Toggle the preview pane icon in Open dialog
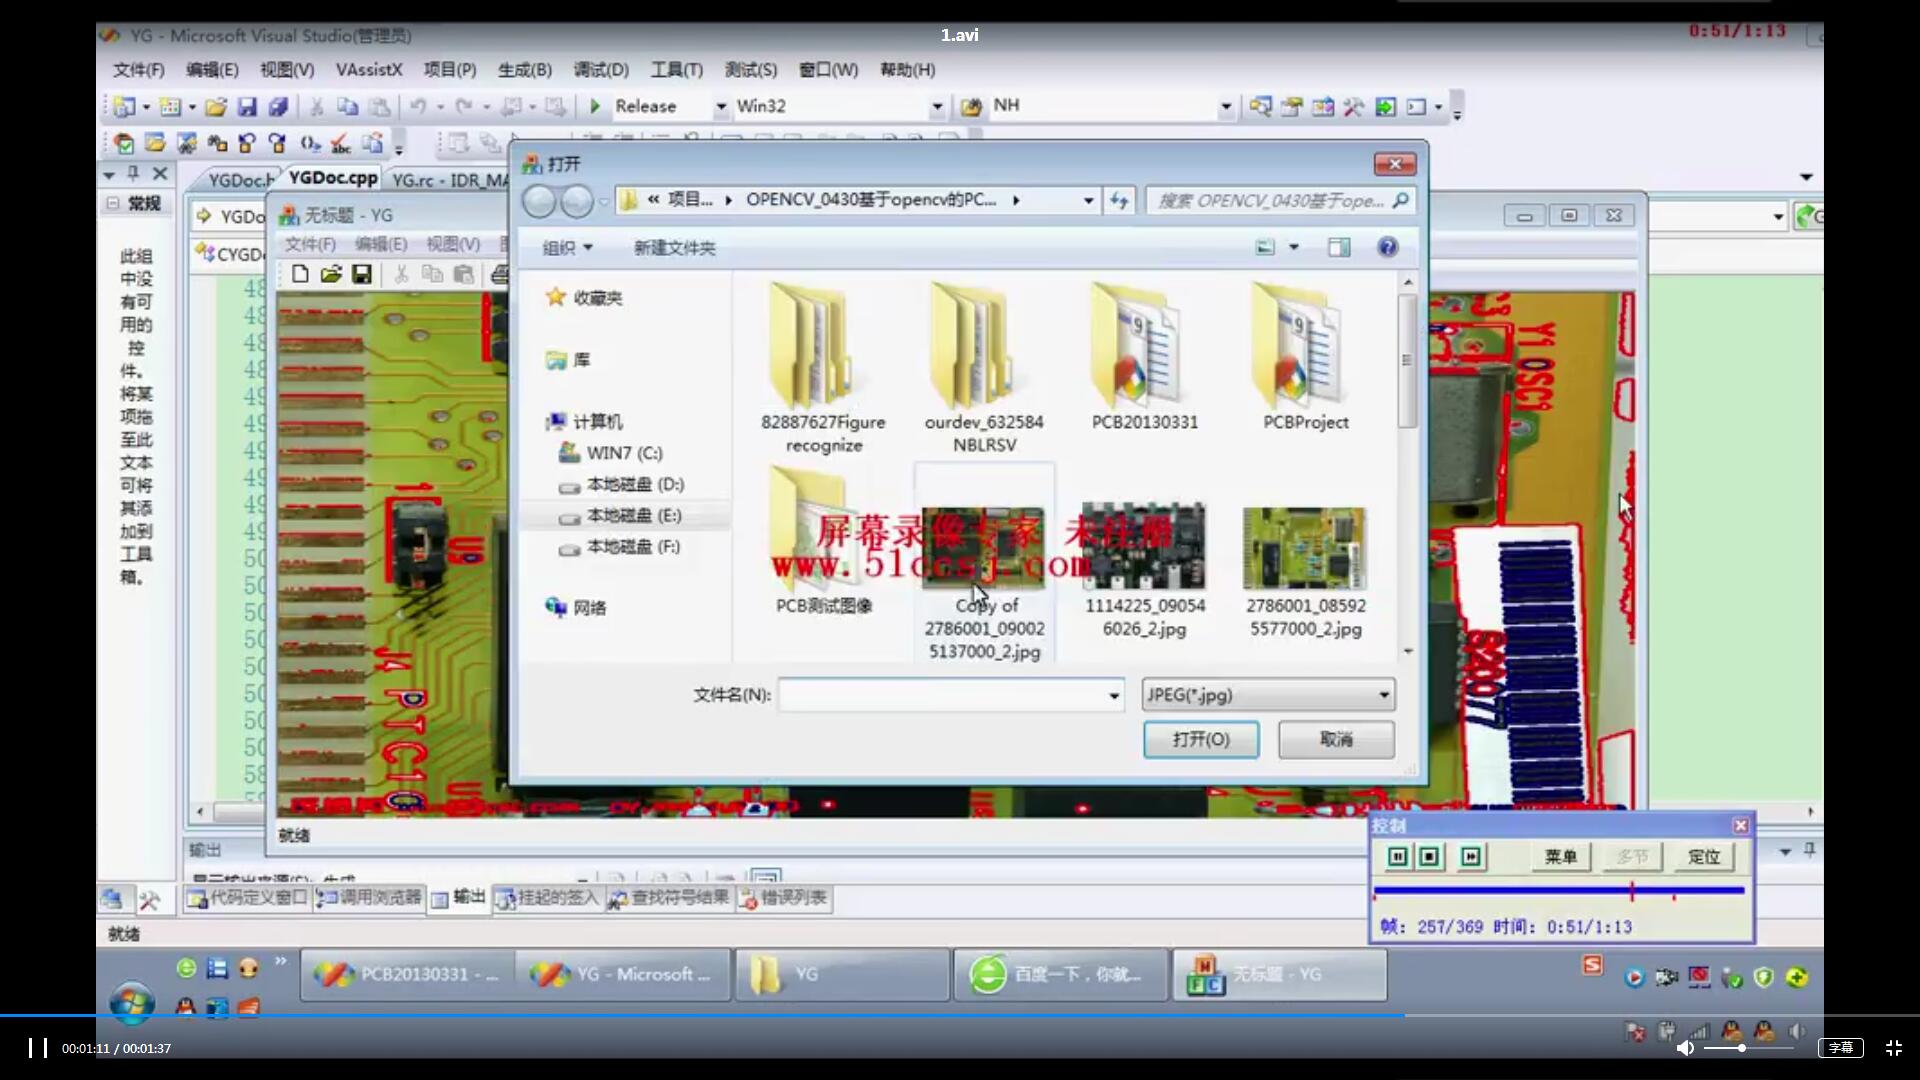The width and height of the screenshot is (1920, 1080). 1339,247
